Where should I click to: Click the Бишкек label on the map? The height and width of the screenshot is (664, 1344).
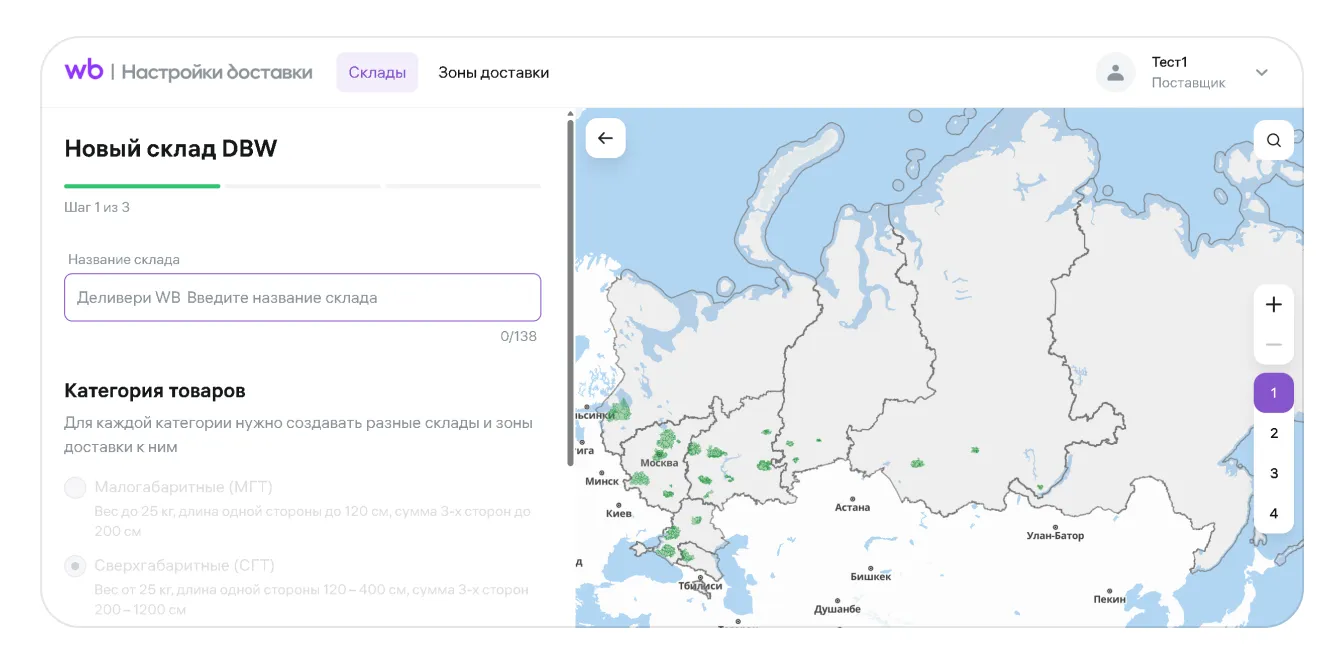click(x=870, y=576)
